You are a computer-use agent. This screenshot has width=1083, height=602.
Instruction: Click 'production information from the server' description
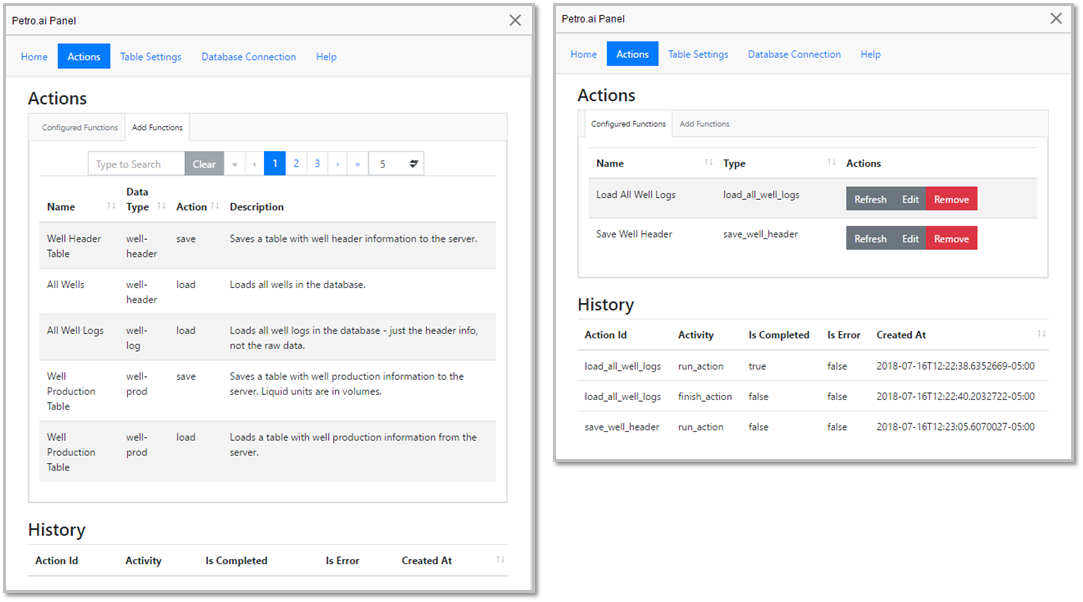(353, 445)
